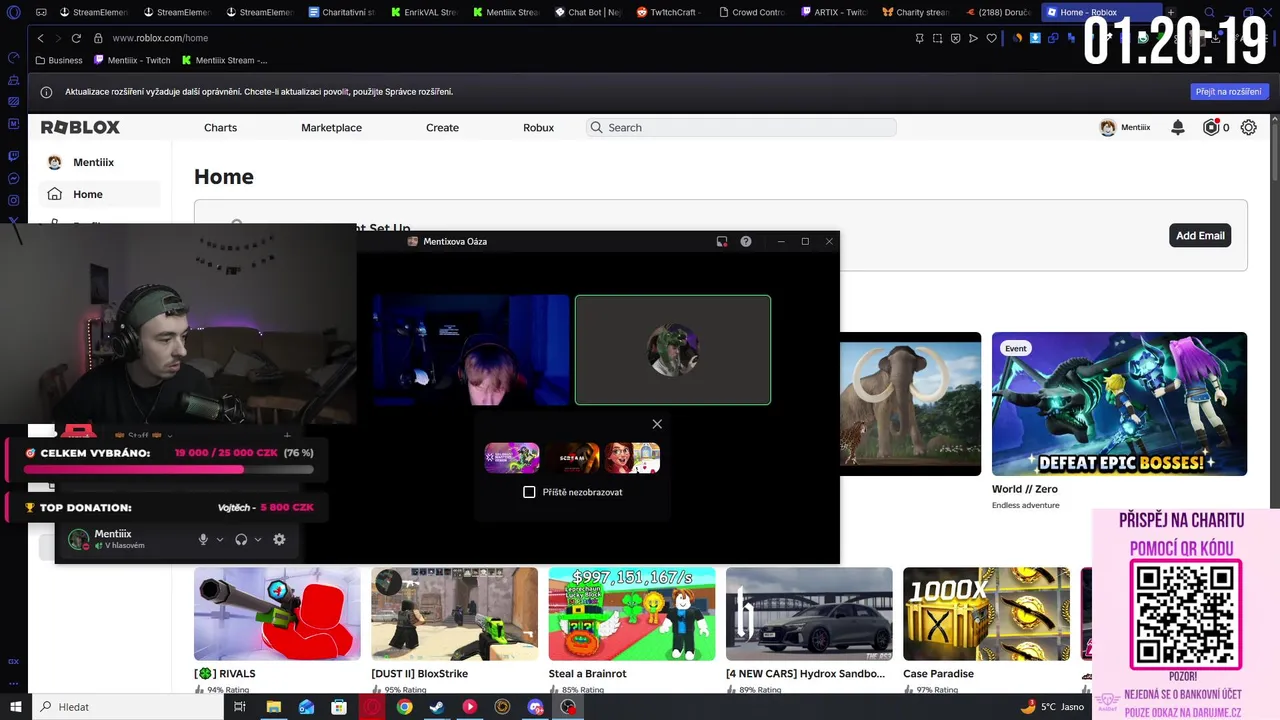The width and height of the screenshot is (1280, 720).
Task: Focus the Roblox search field
Action: (740, 128)
